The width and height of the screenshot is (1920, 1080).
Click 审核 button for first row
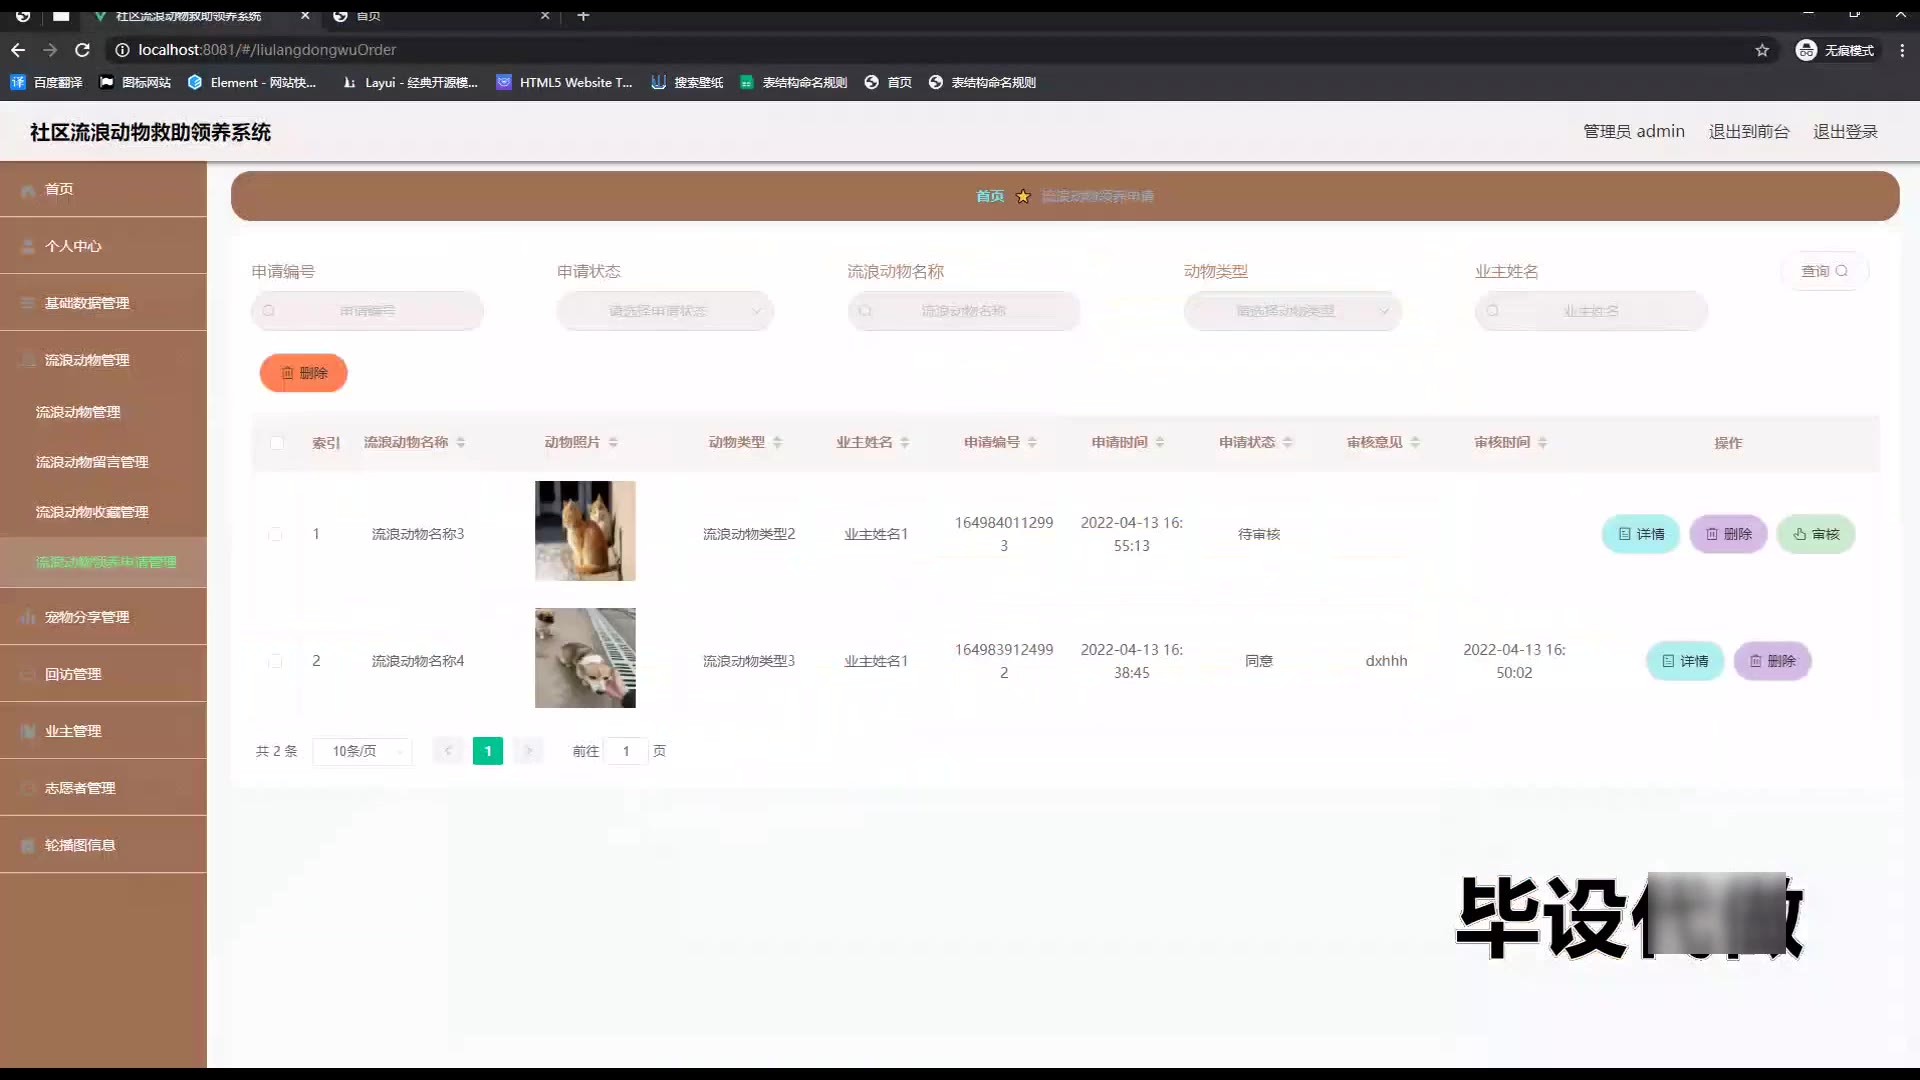click(1816, 534)
